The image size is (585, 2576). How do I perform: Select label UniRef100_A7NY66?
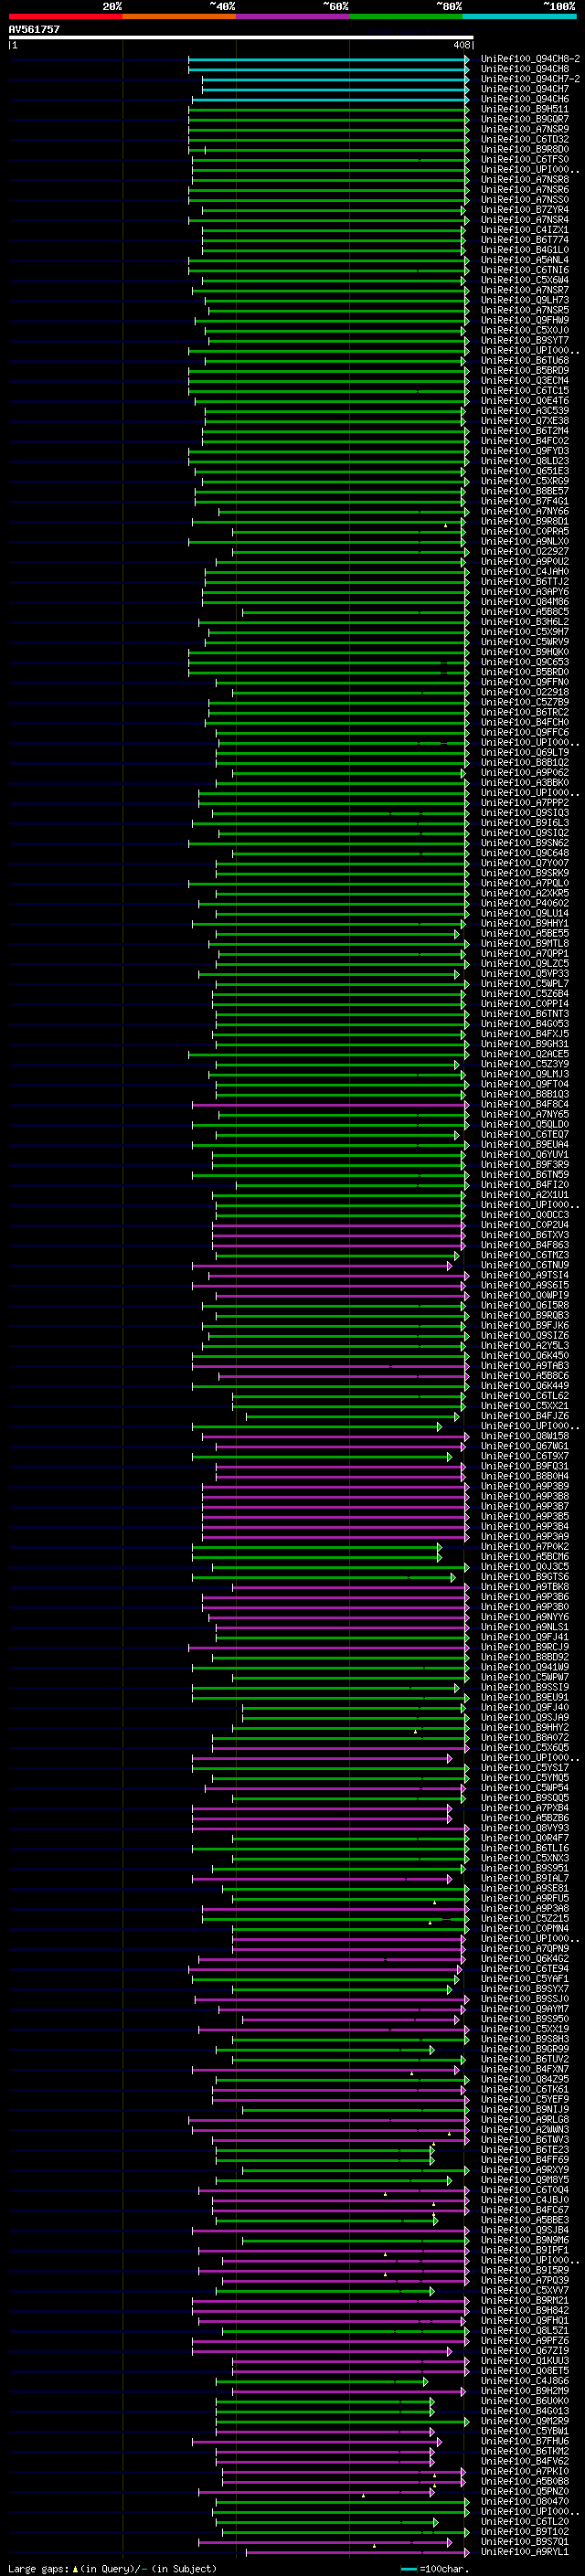pos(525,511)
